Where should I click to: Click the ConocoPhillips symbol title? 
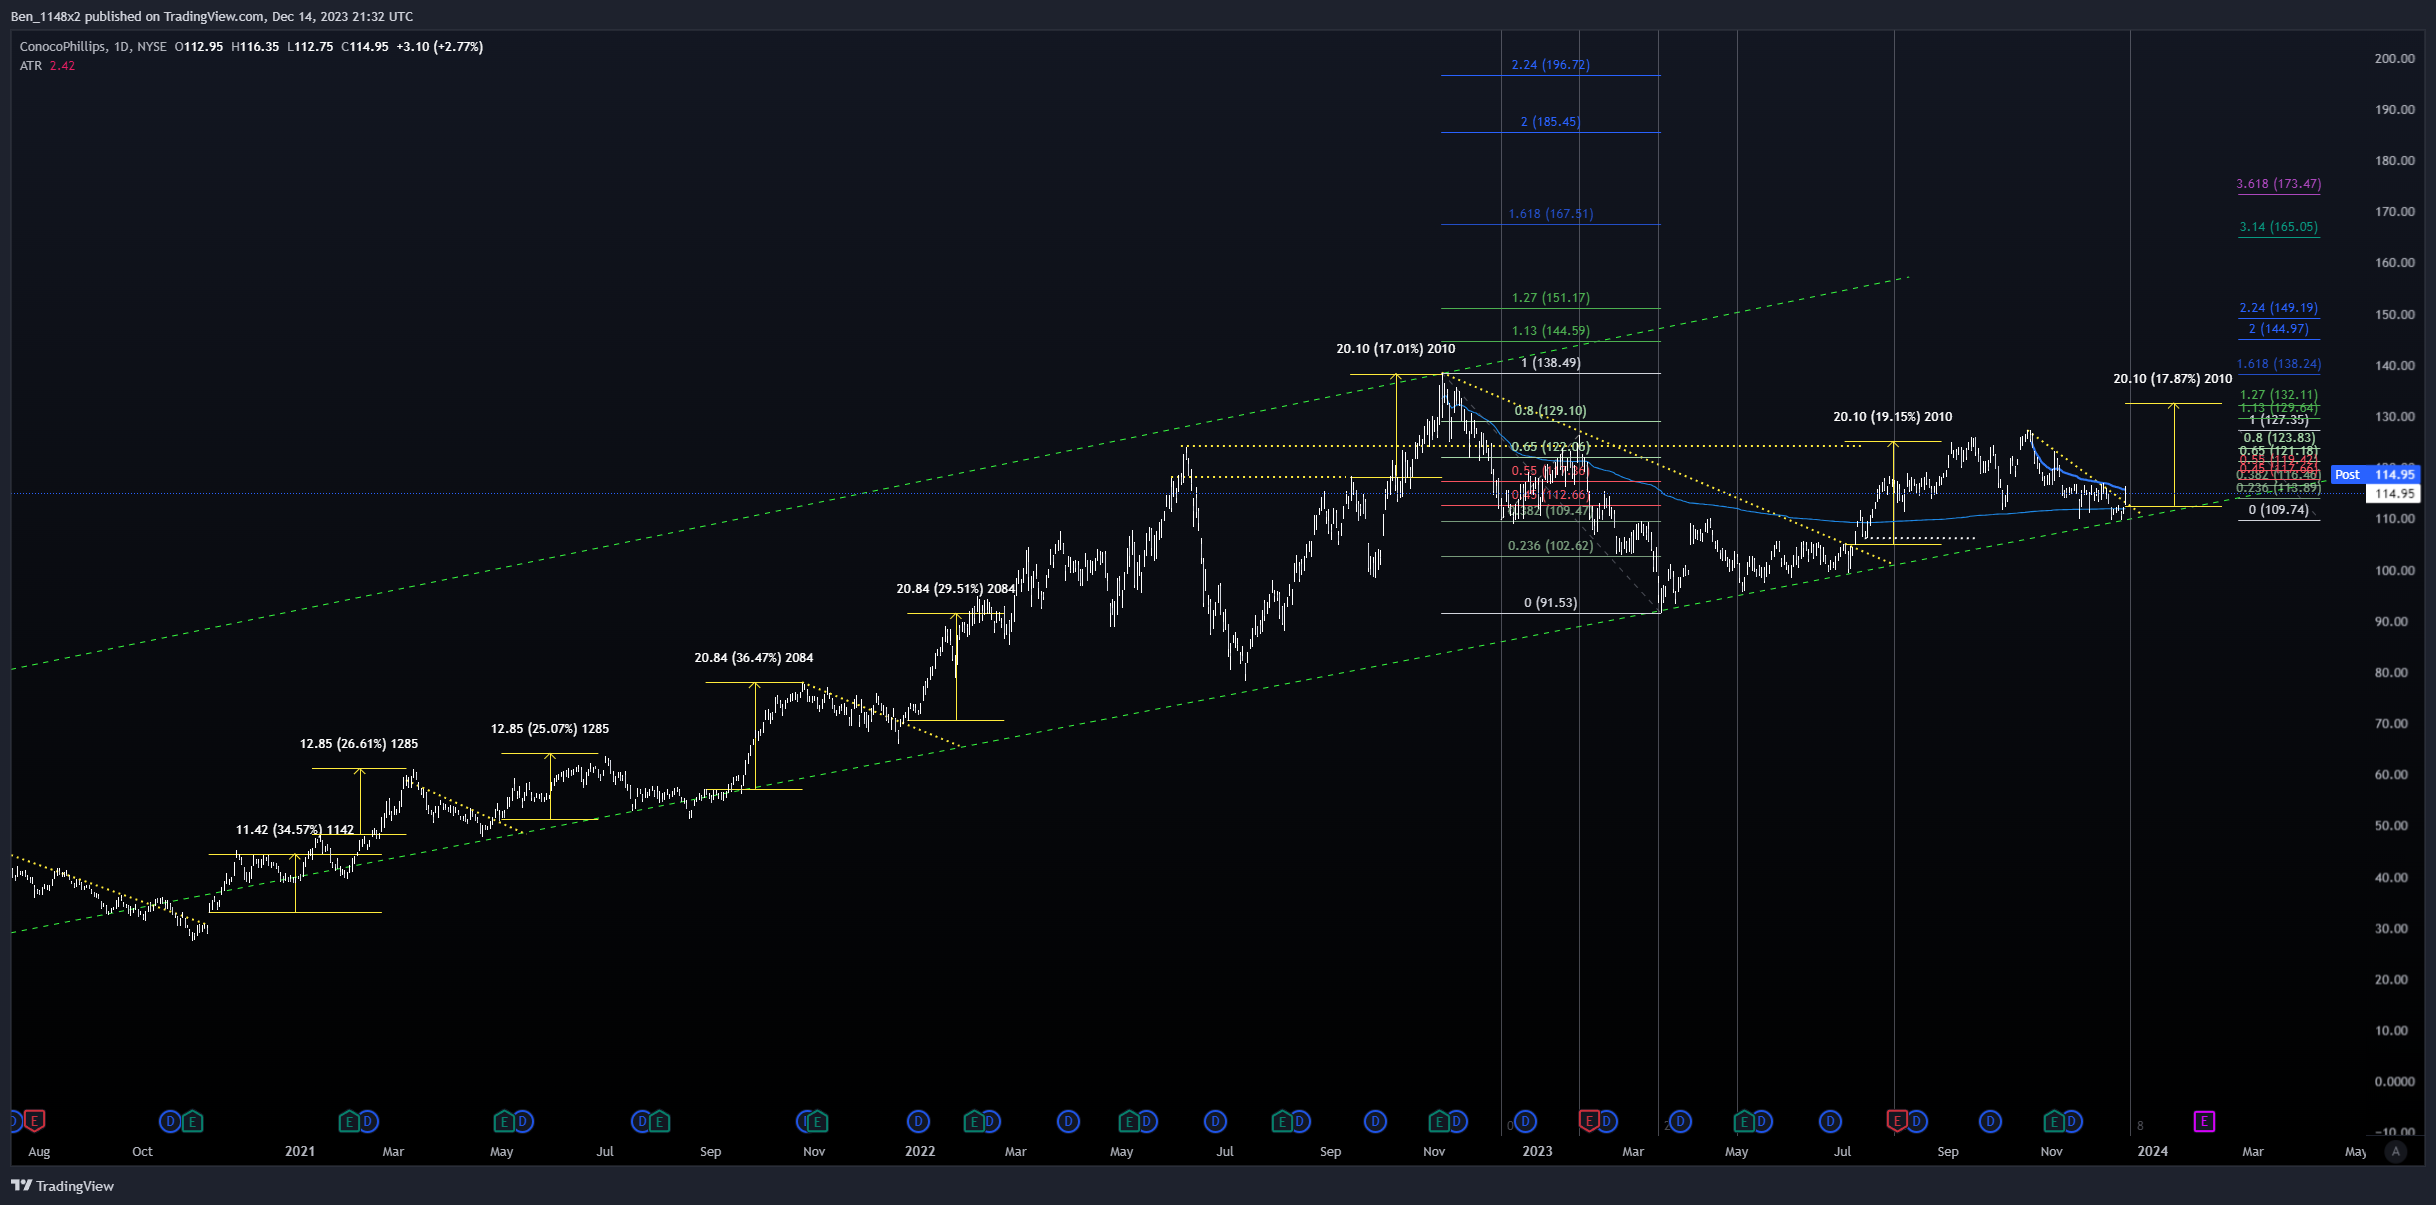click(x=62, y=46)
